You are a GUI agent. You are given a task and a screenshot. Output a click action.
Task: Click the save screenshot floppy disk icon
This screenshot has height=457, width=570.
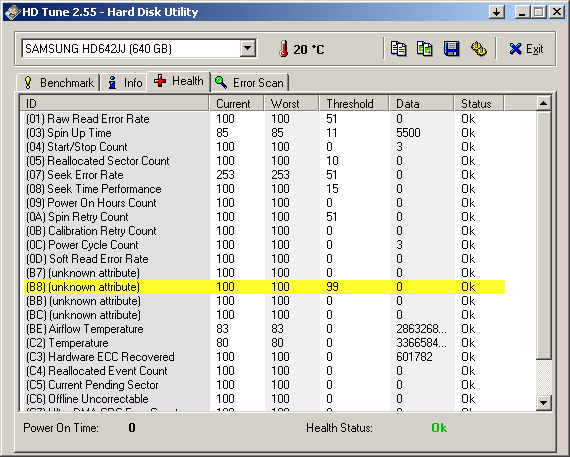pos(451,48)
